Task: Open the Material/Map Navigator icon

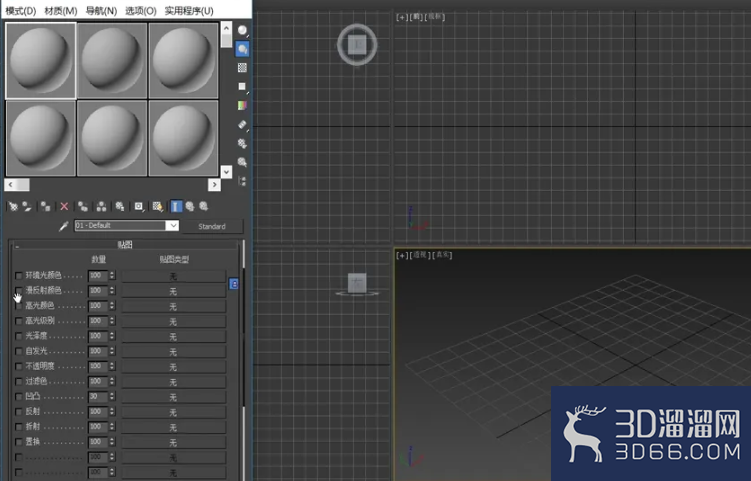Action: point(242,181)
